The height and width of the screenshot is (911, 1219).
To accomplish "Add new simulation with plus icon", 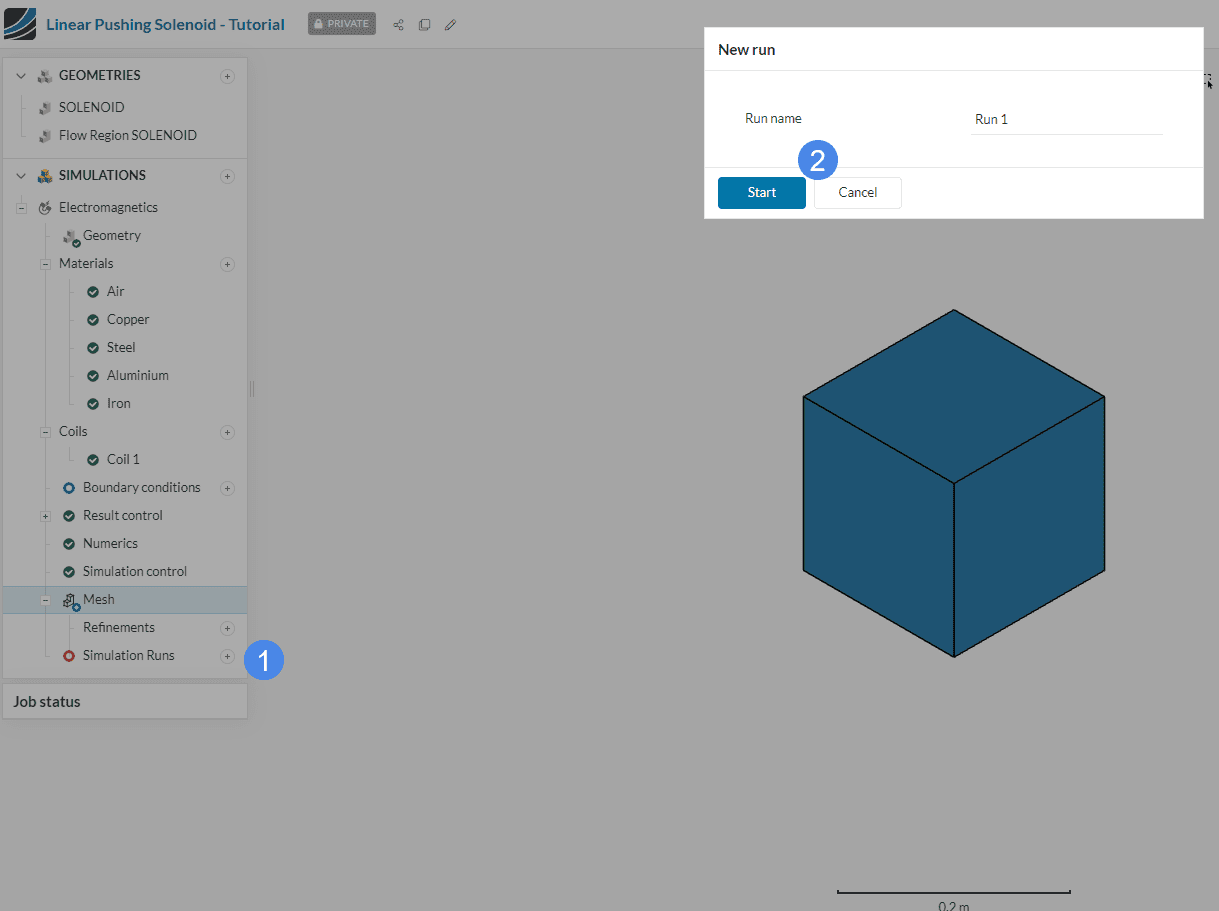I will tap(227, 176).
